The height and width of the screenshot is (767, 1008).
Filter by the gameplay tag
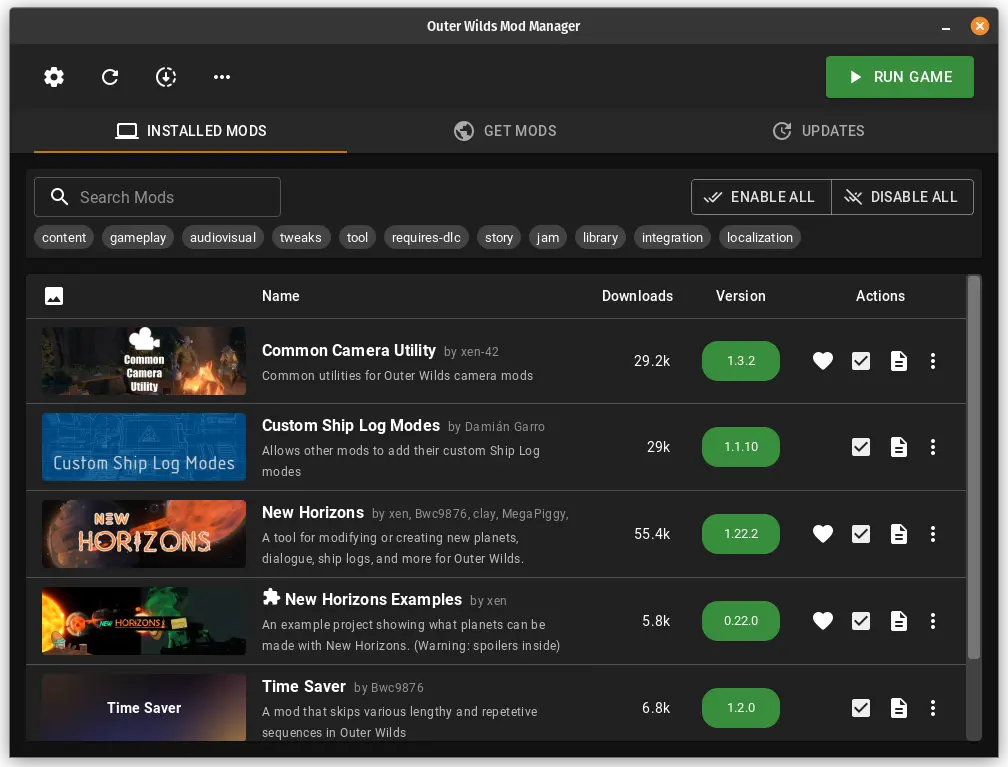pyautogui.click(x=138, y=237)
